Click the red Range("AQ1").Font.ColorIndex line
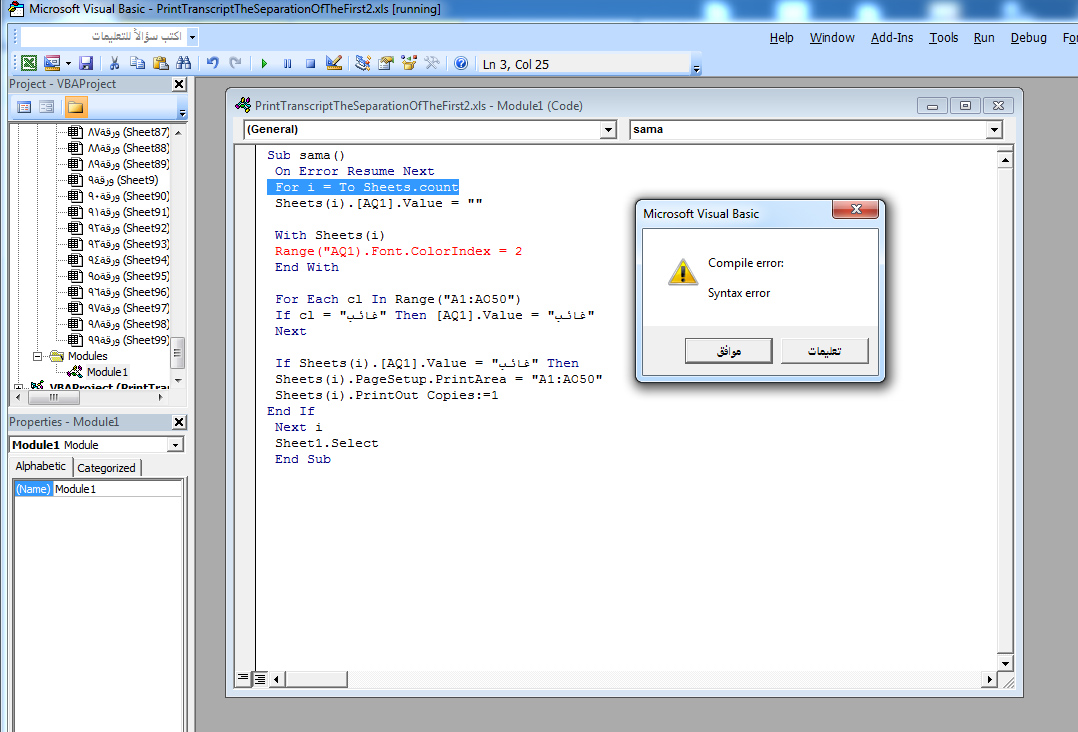The width and height of the screenshot is (1078, 732). point(398,251)
